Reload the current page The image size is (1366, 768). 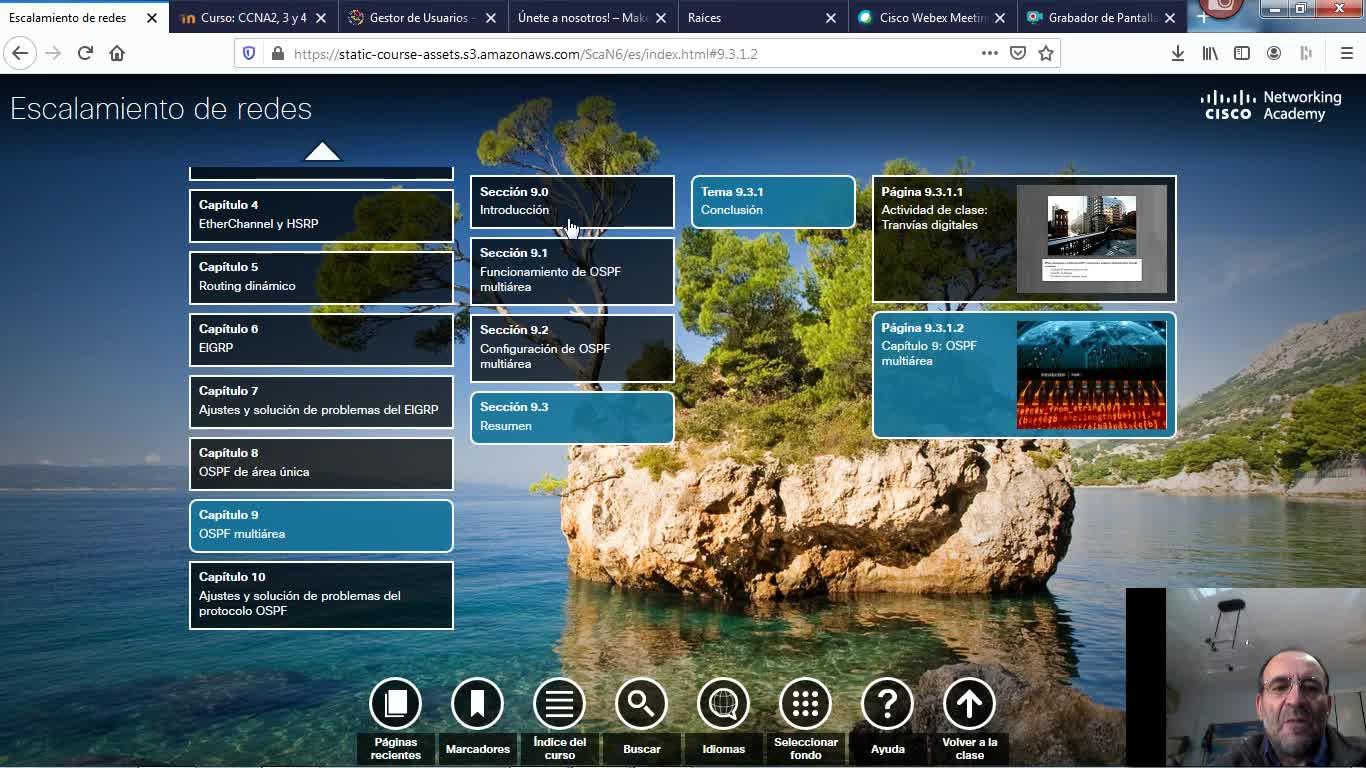[85, 54]
